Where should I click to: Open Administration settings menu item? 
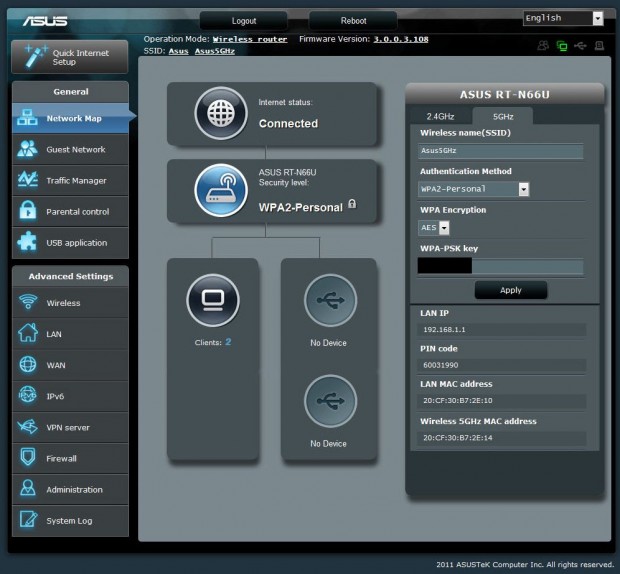[x=70, y=489]
